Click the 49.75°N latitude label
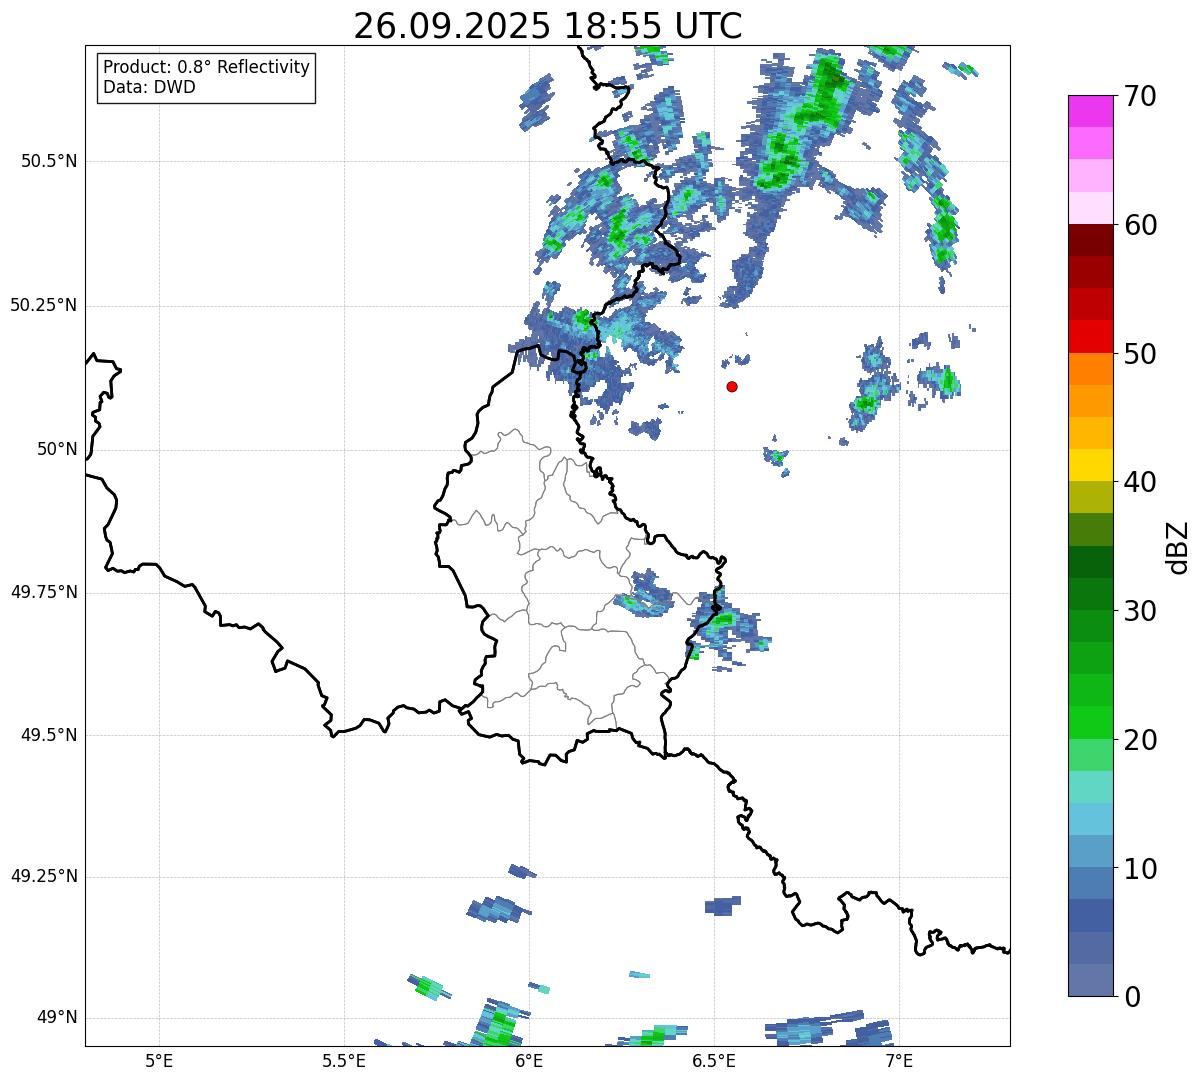Viewport: 1202px width, 1081px height. 44,592
